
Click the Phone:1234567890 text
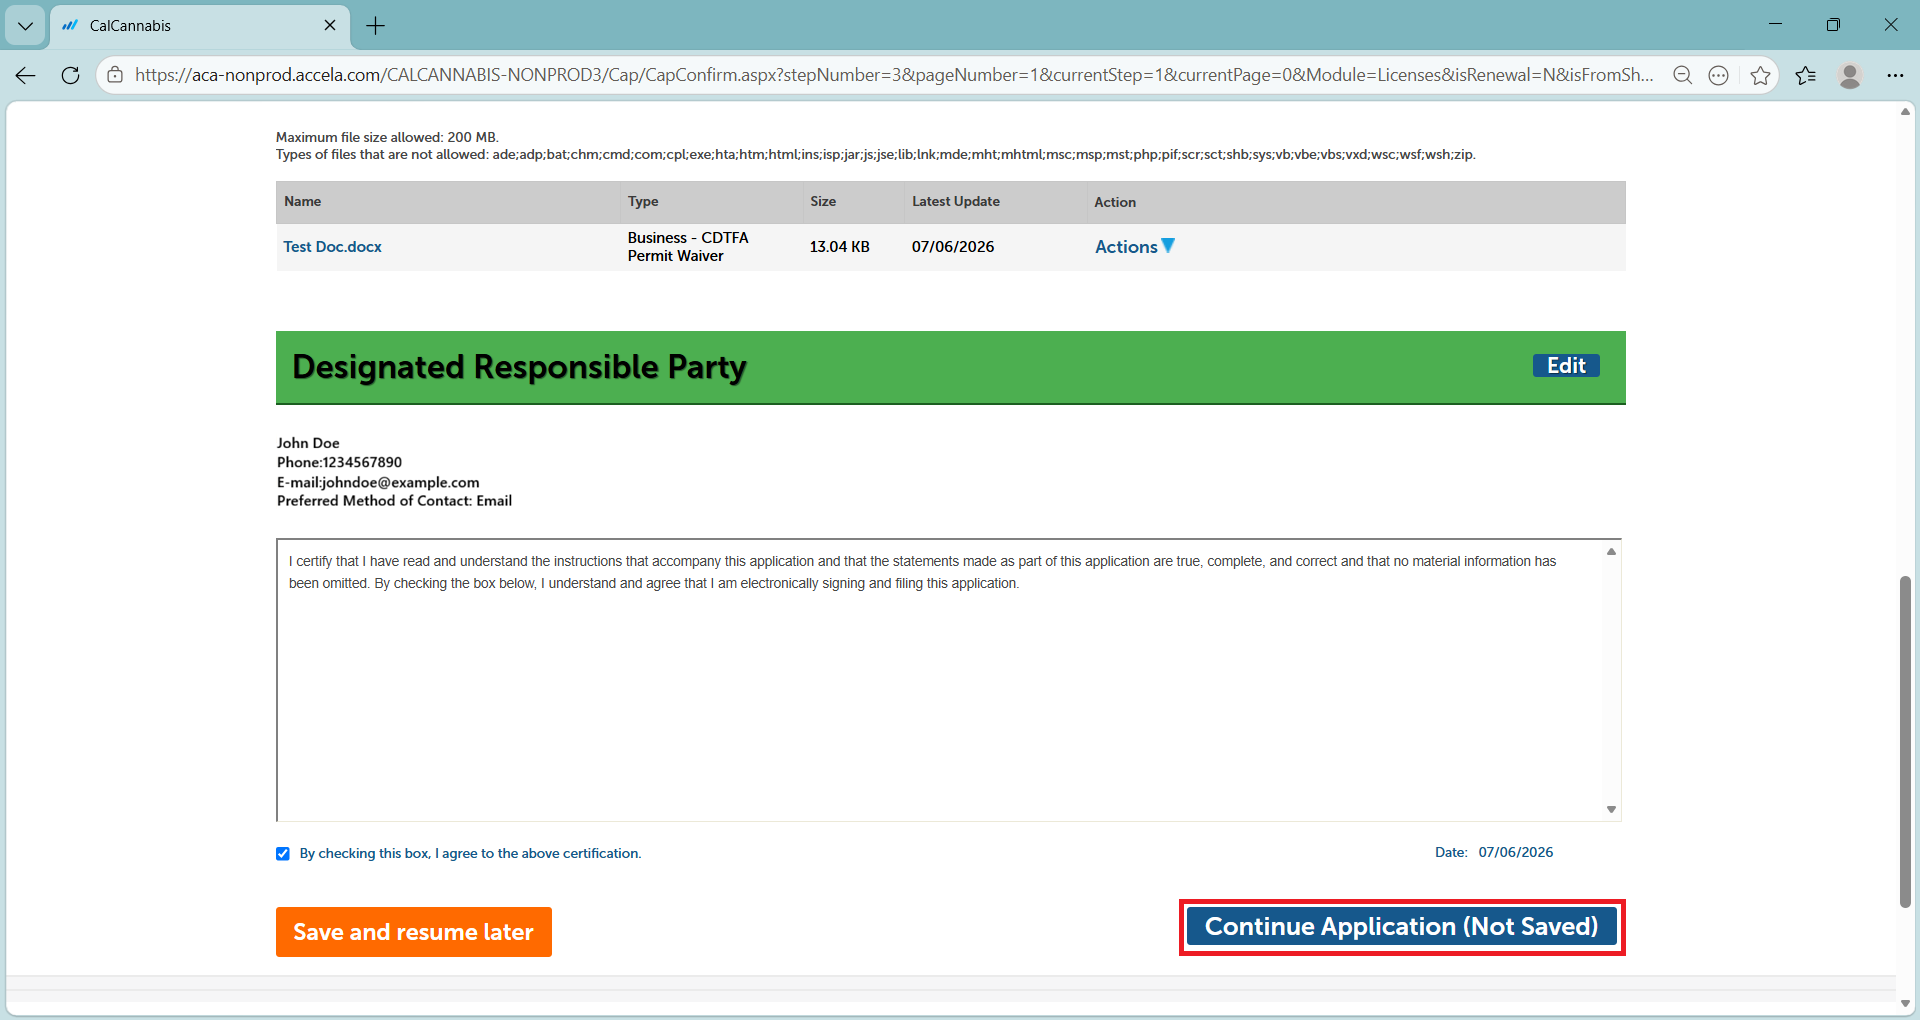pos(339,462)
